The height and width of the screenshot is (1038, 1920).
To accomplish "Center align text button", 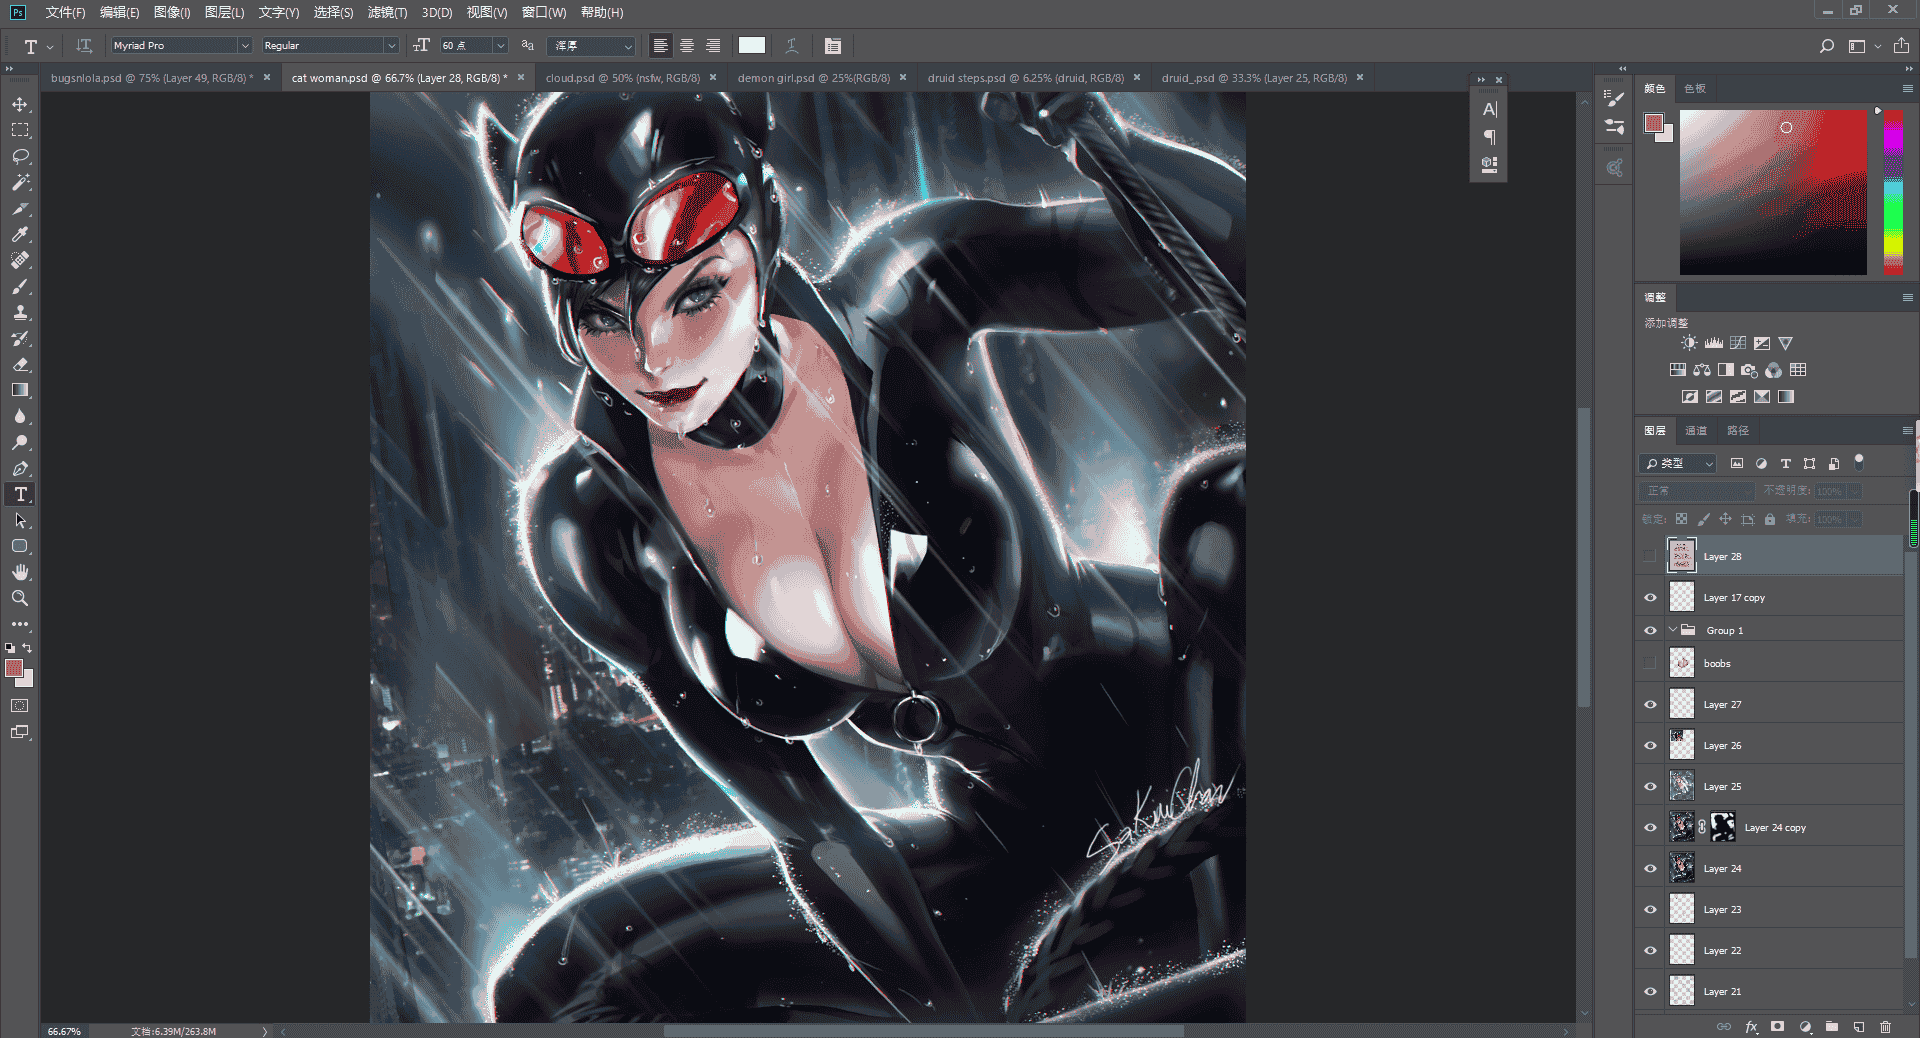I will [686, 45].
